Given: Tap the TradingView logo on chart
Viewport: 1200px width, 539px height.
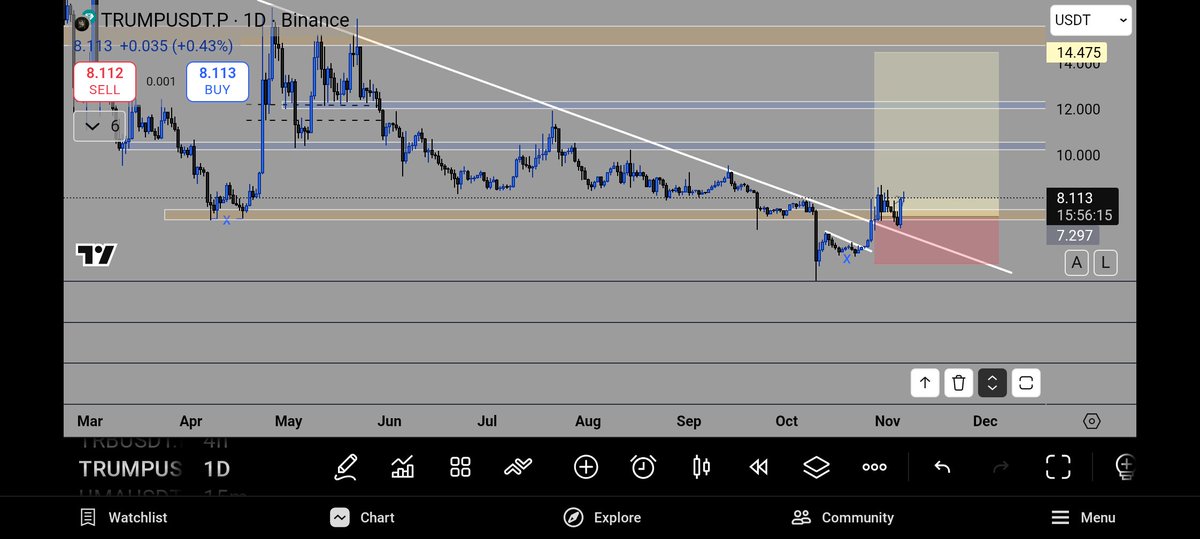Looking at the screenshot, I should click(x=96, y=254).
